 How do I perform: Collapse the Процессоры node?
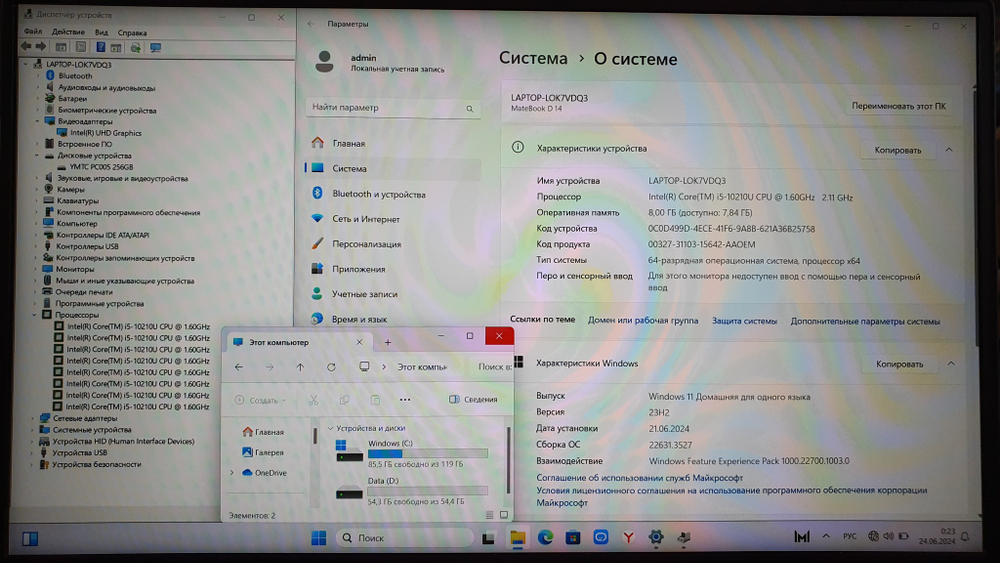(x=34, y=315)
